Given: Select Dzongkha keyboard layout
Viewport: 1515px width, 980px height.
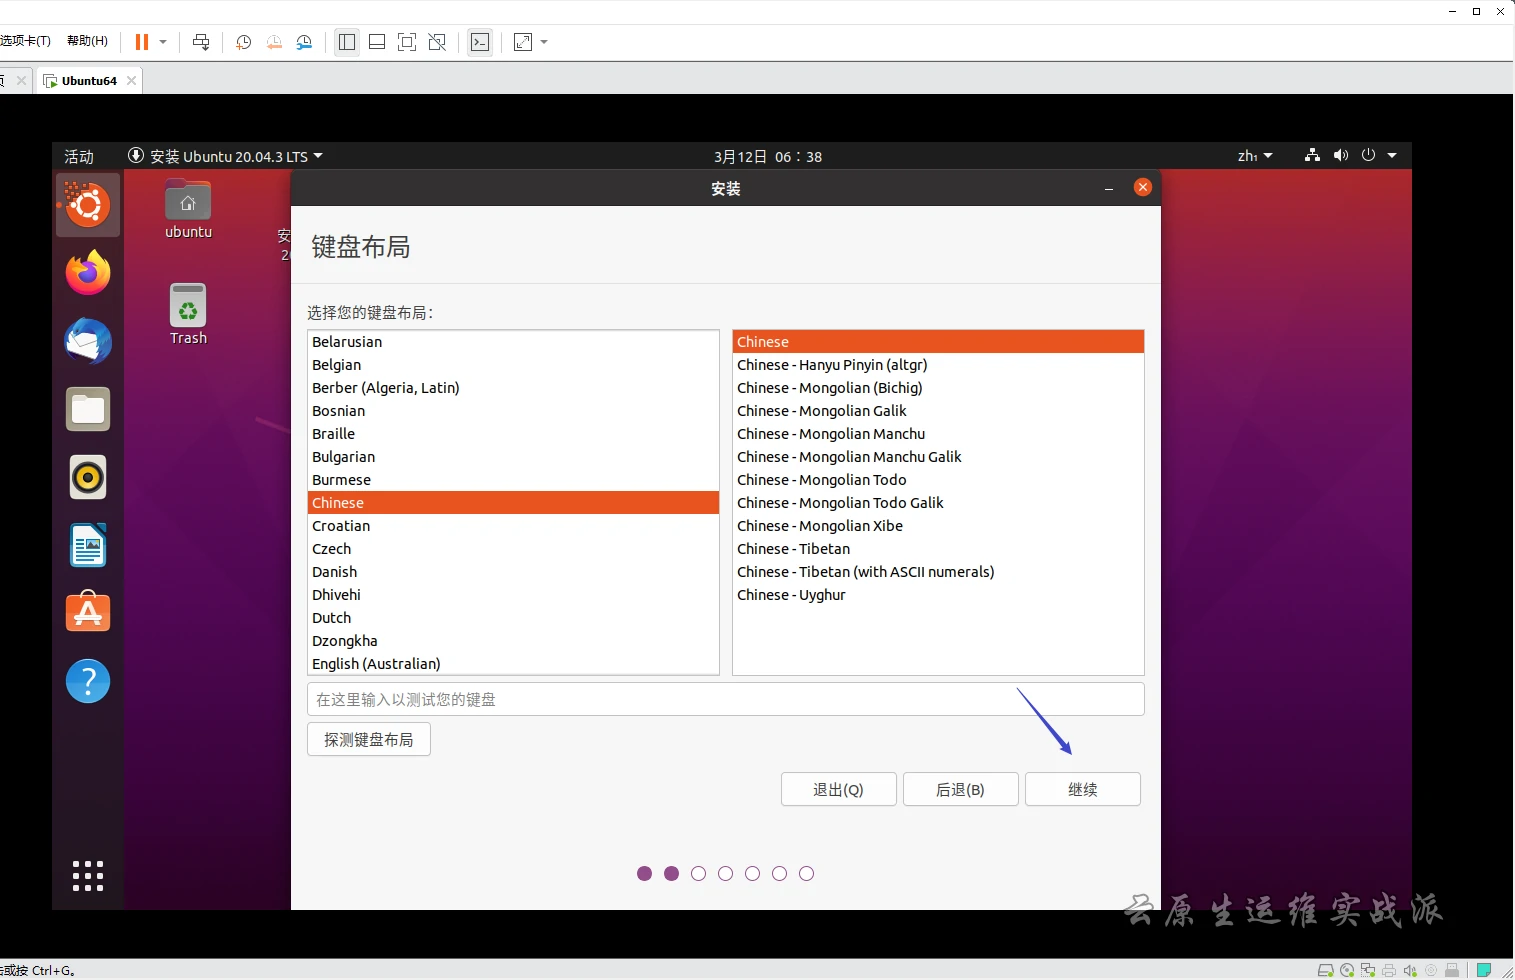Looking at the screenshot, I should pyautogui.click(x=513, y=641).
